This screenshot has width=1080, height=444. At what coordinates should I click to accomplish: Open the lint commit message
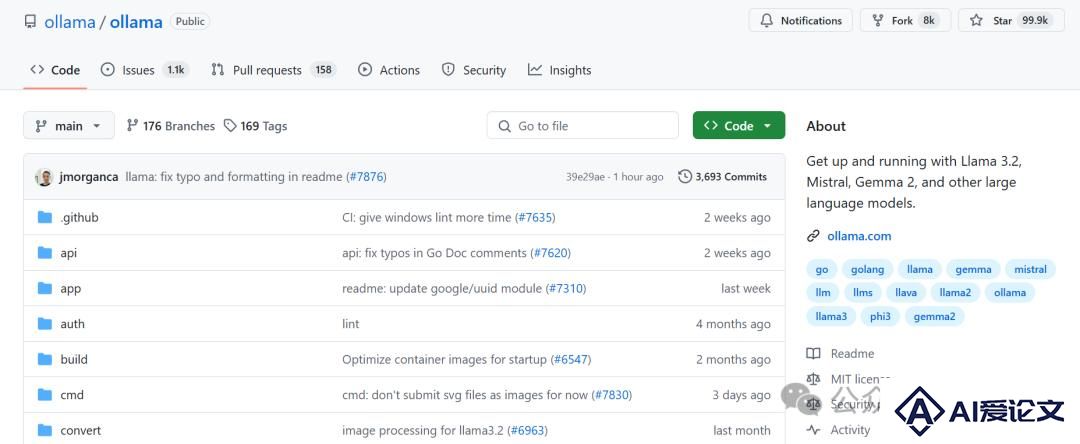click(351, 324)
